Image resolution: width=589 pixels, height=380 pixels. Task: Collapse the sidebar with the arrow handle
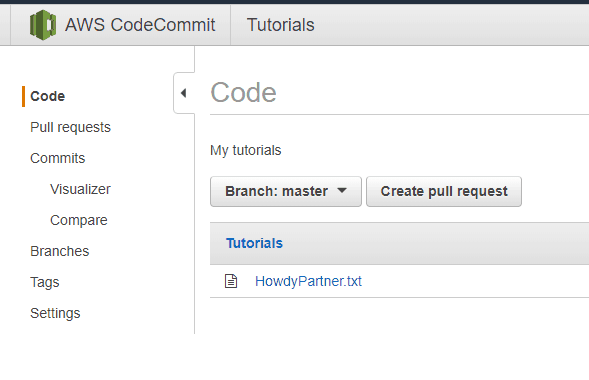coord(183,93)
